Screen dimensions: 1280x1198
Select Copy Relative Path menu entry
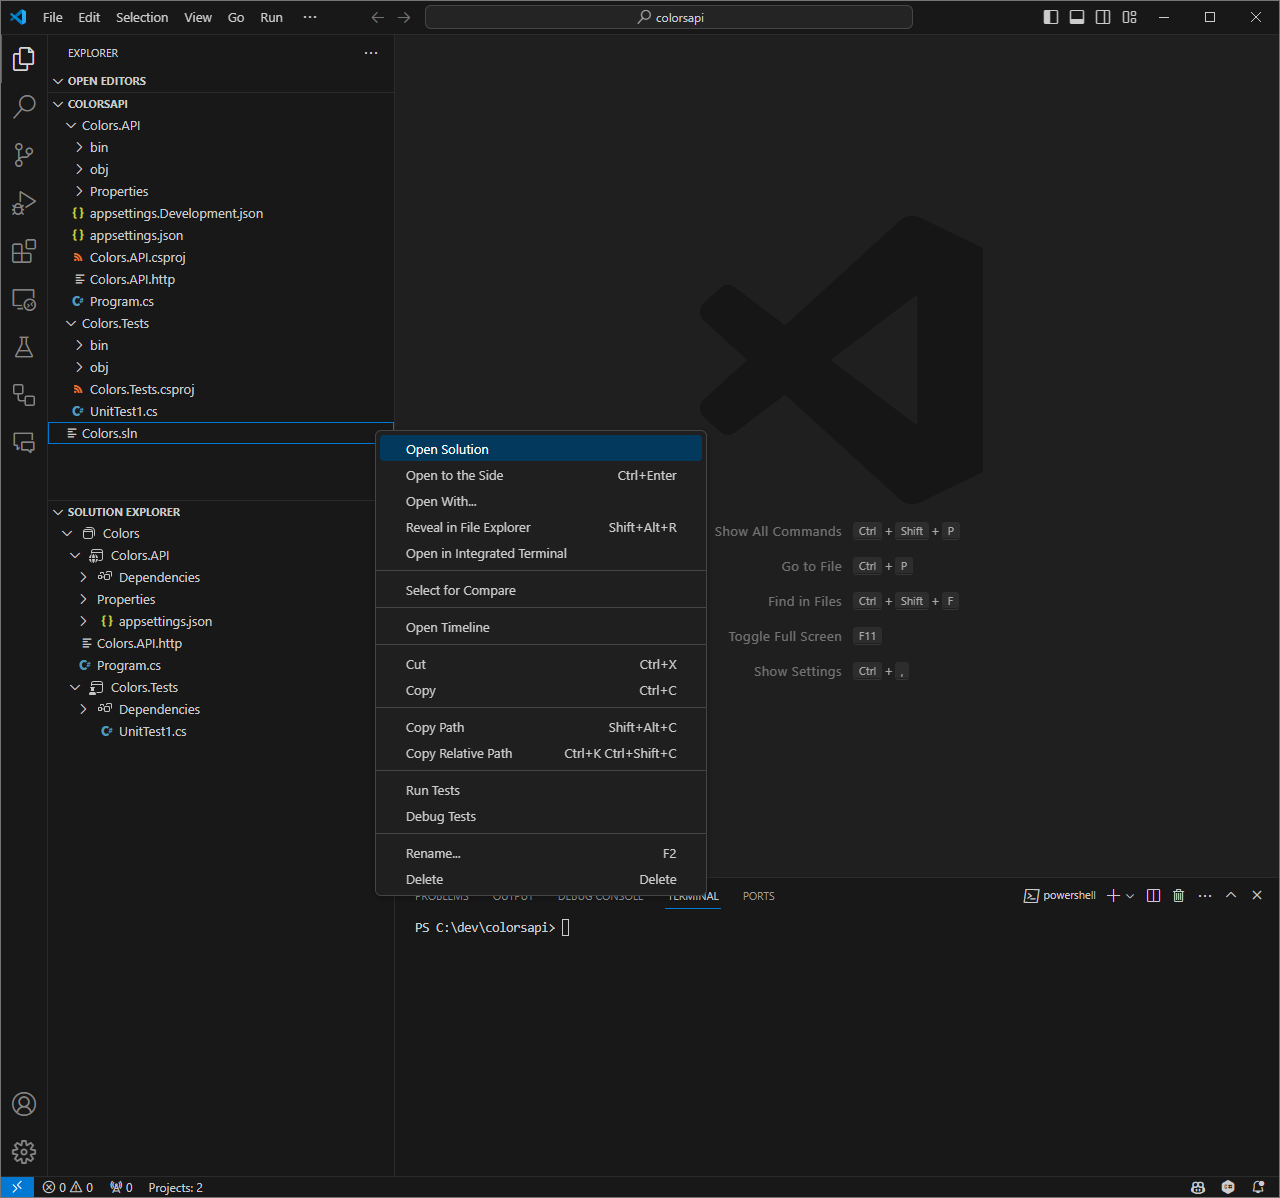point(541,754)
